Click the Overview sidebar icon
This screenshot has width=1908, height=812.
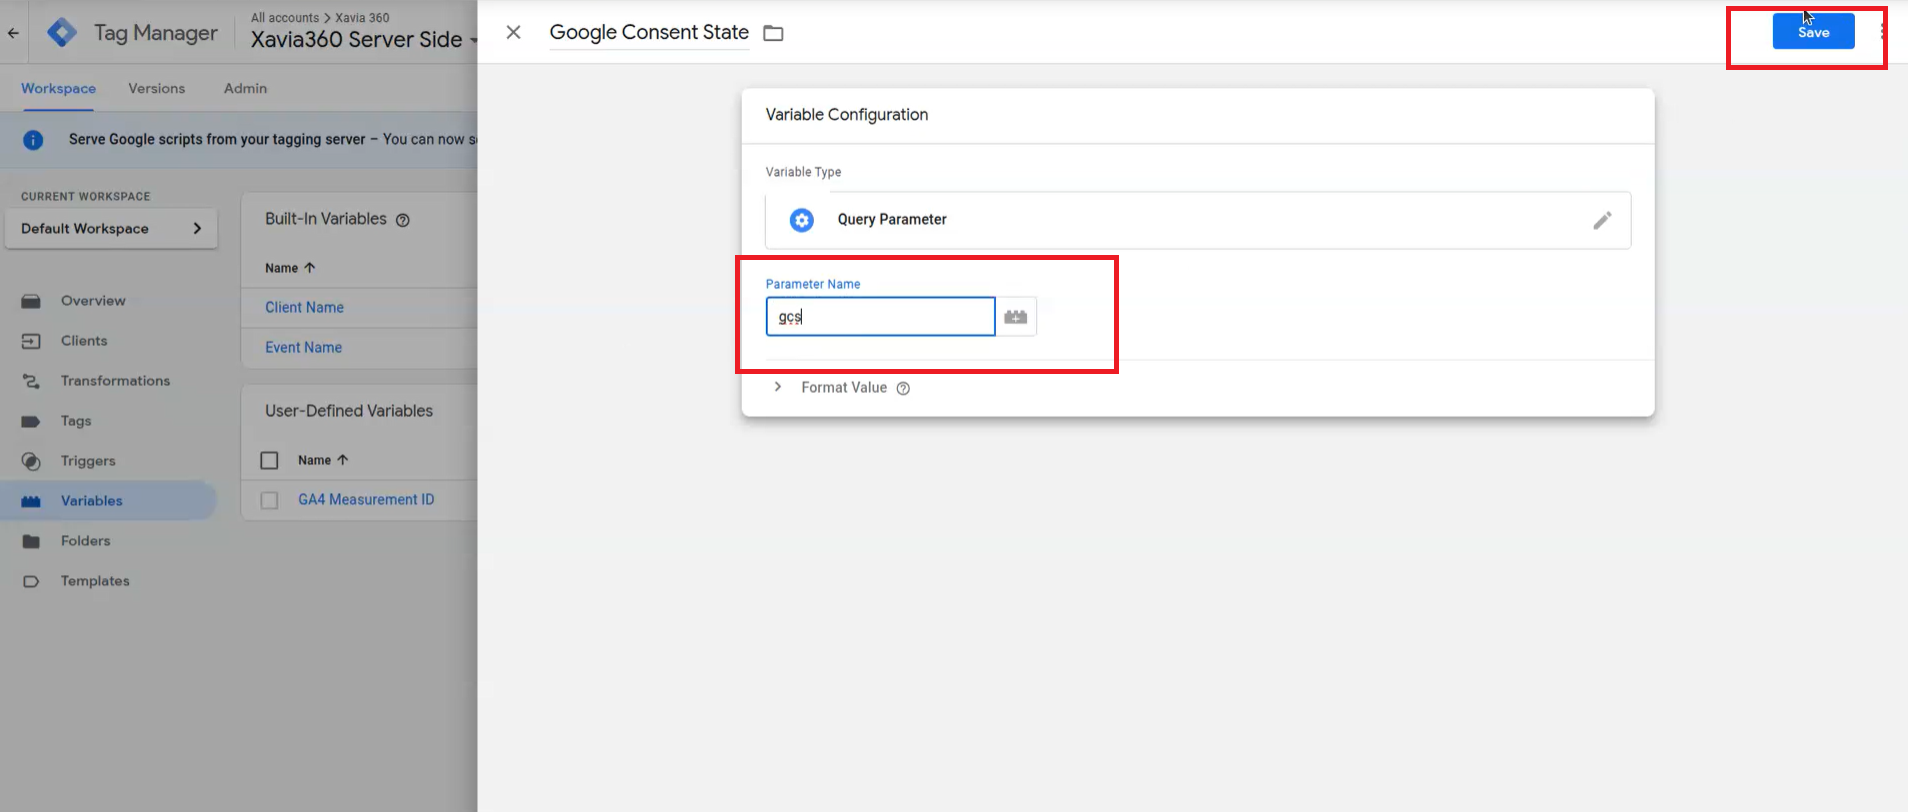[x=31, y=301]
